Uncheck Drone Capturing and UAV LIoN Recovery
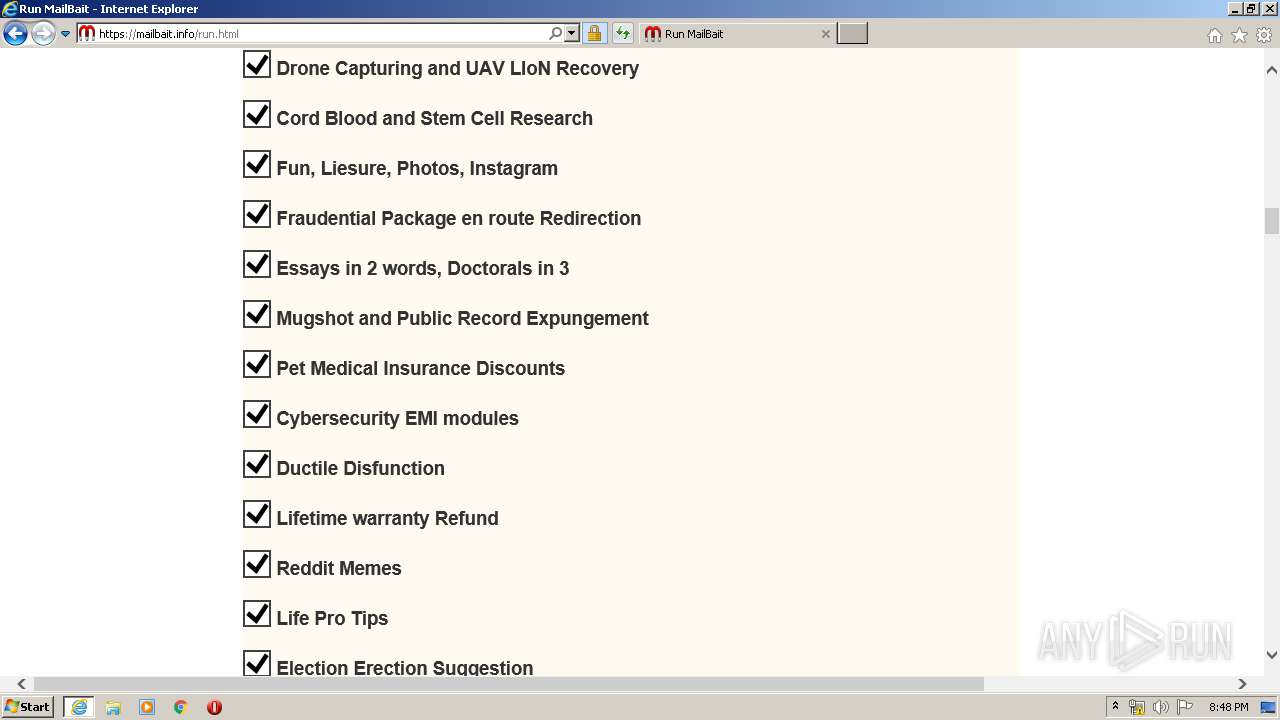The width and height of the screenshot is (1280, 720). tap(257, 65)
